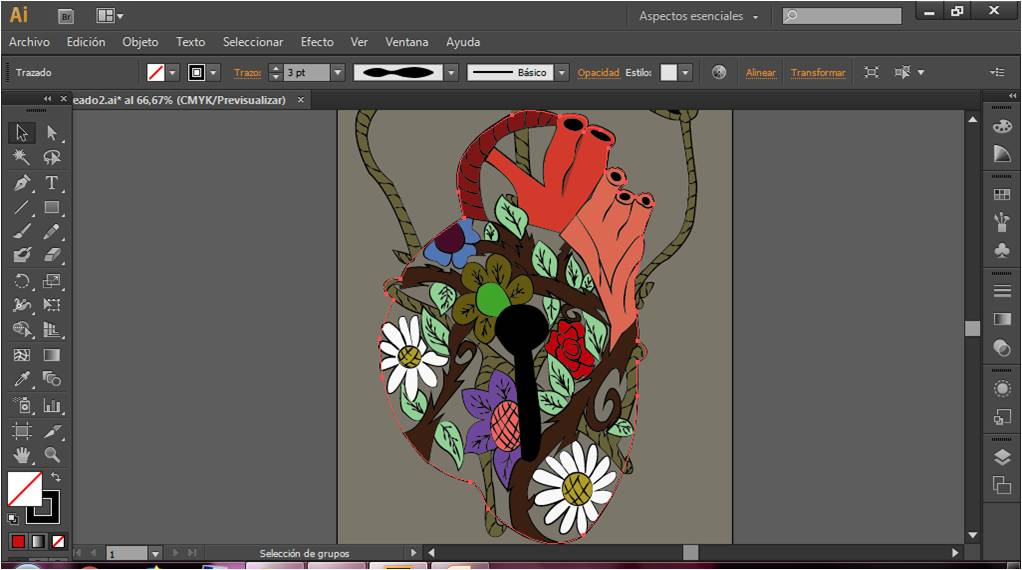
Task: Open the Efecto menu
Action: [317, 42]
